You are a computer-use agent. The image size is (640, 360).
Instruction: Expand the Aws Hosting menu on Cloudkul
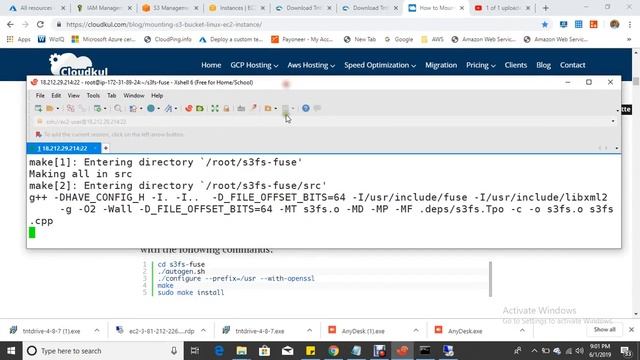coord(311,65)
